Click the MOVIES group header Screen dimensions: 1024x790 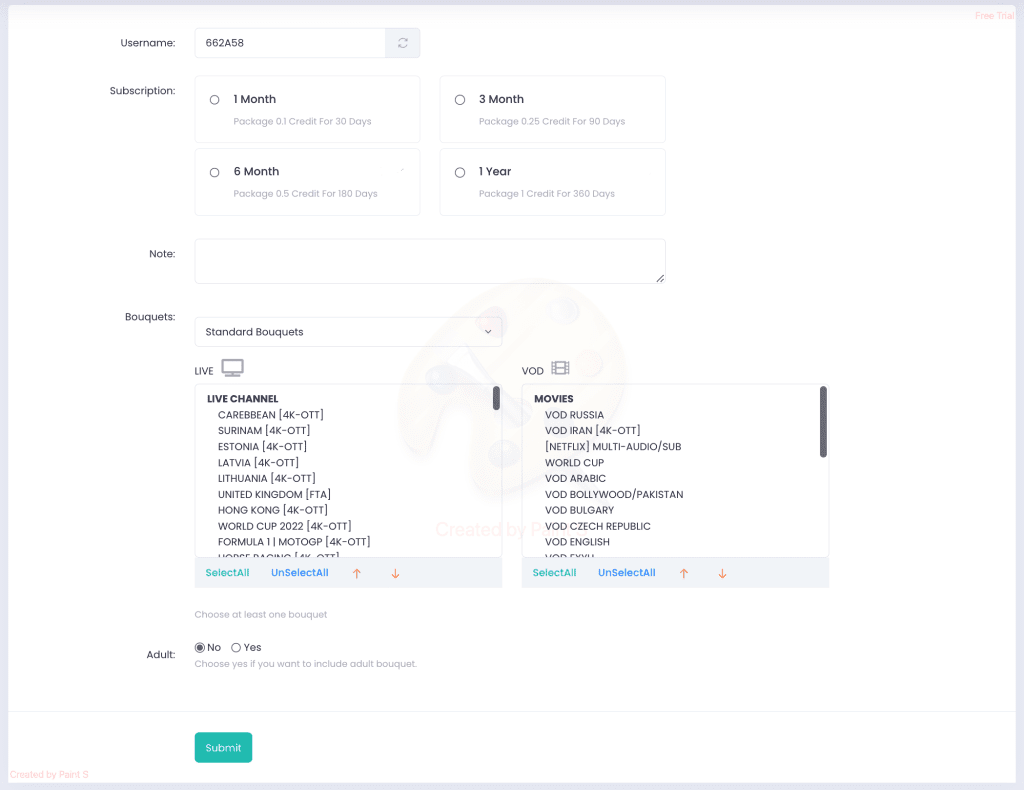[x=554, y=398]
